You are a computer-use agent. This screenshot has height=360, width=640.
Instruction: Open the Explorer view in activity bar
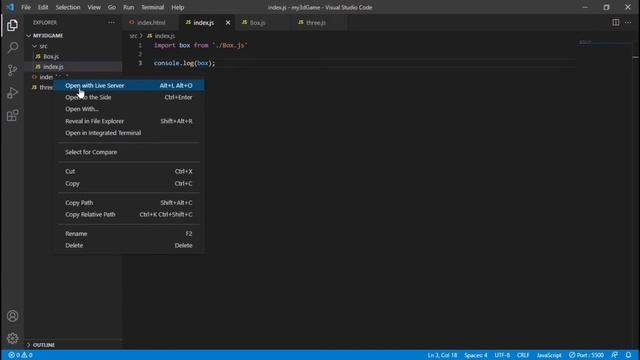tap(12, 25)
